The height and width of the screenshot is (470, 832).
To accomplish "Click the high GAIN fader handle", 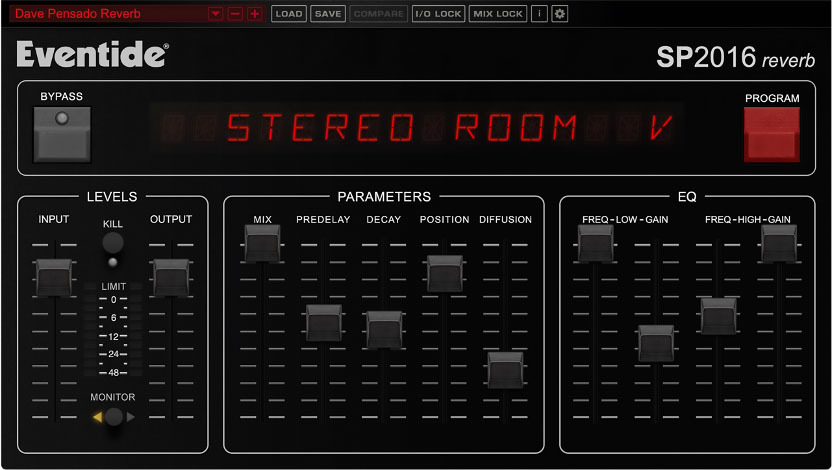I will [779, 243].
